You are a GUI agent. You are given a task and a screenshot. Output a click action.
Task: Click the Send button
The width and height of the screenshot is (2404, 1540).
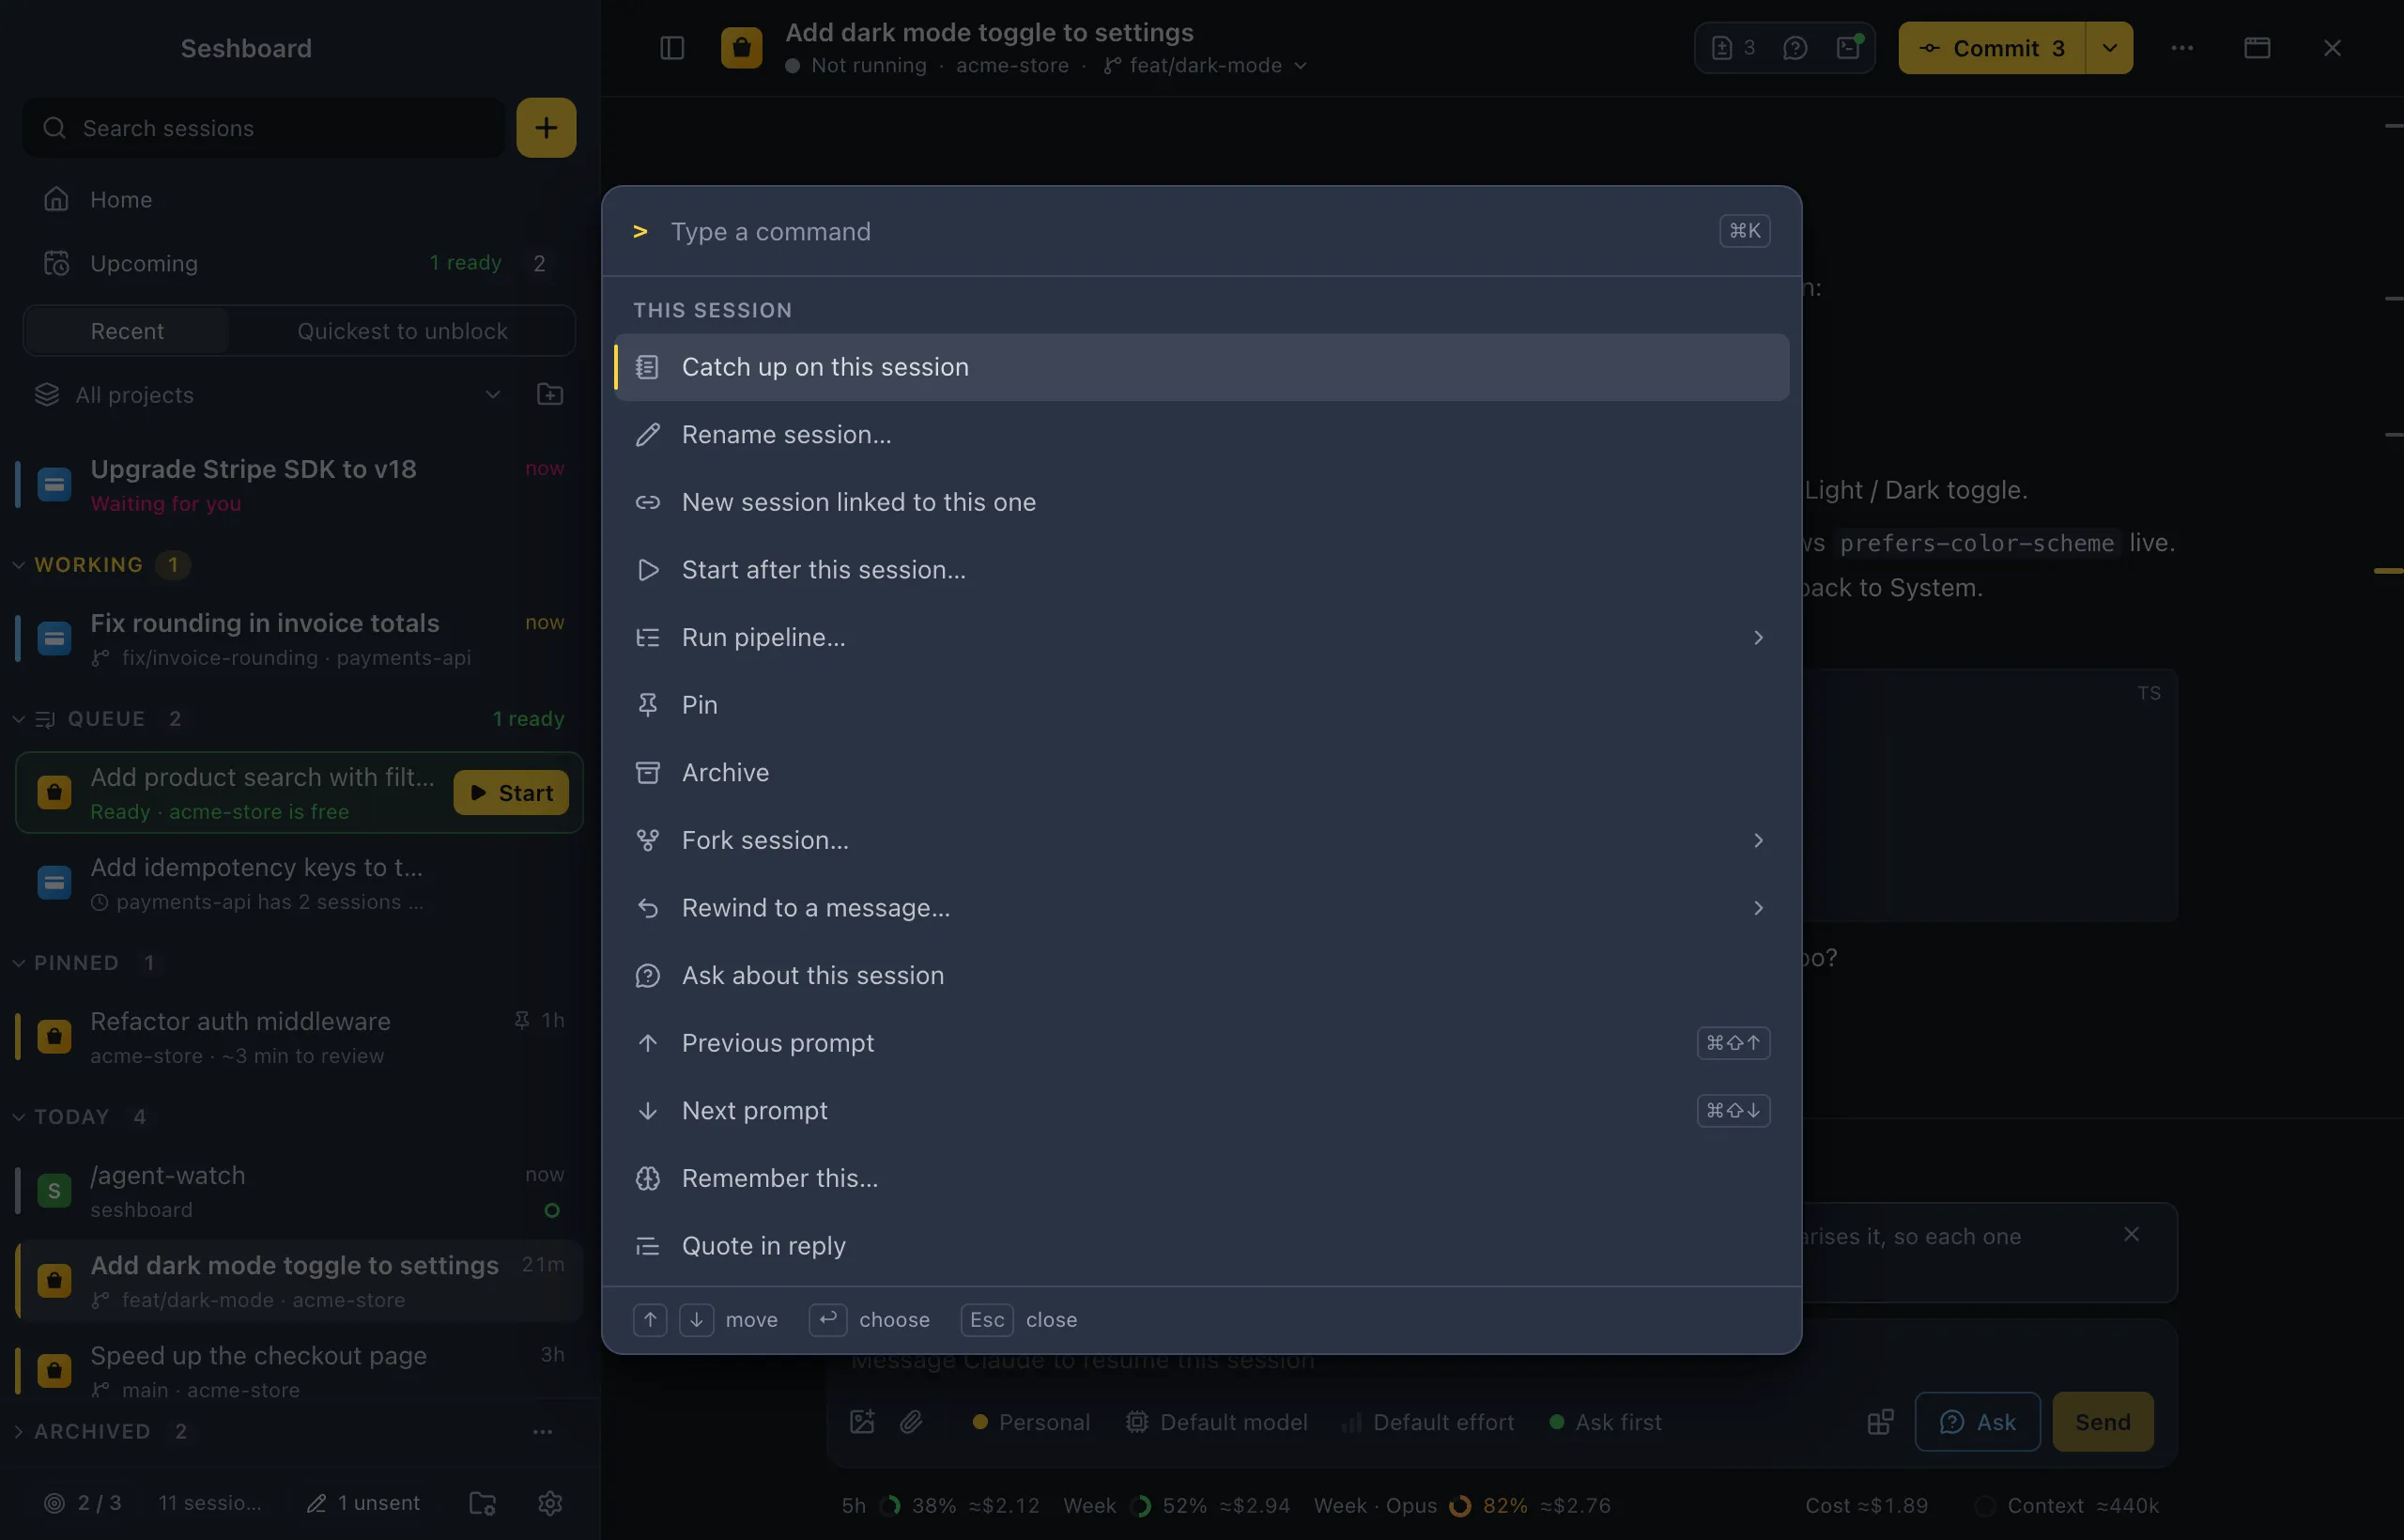(x=2102, y=1421)
